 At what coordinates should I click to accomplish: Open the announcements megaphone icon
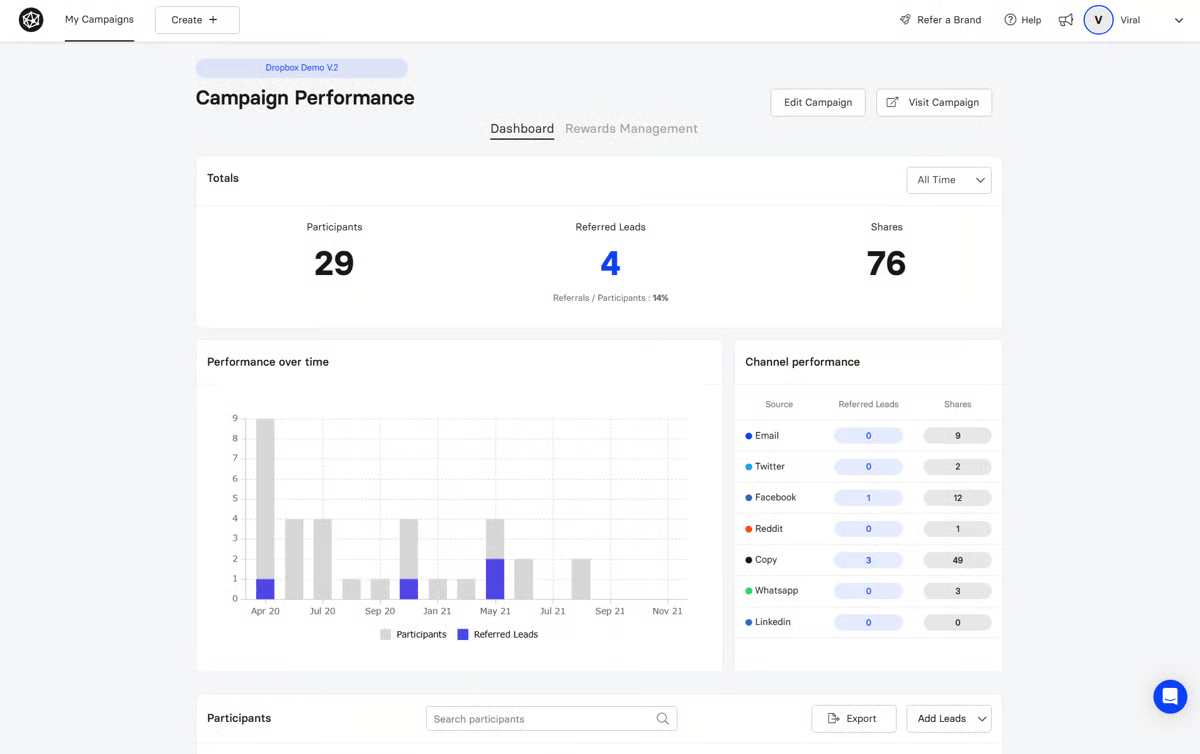[x=1066, y=20]
